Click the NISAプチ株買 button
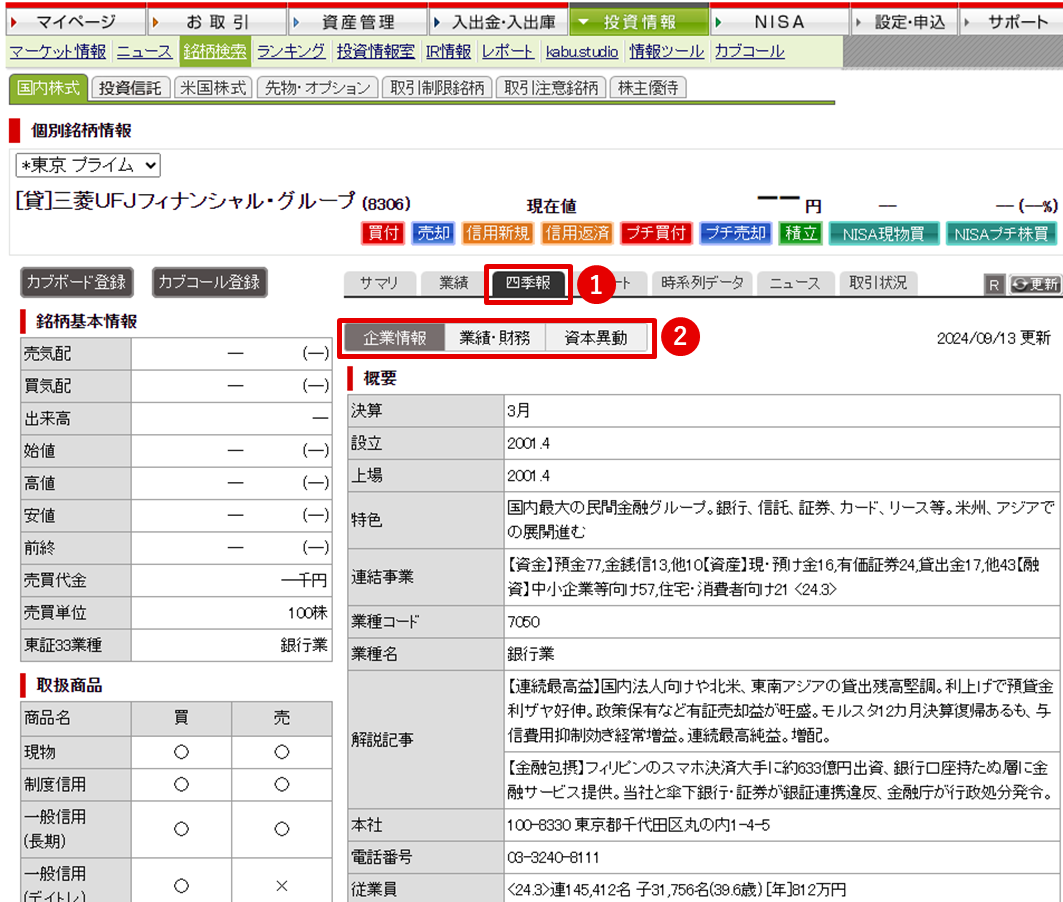Image resolution: width=1063 pixels, height=902 pixels. 1001,234
